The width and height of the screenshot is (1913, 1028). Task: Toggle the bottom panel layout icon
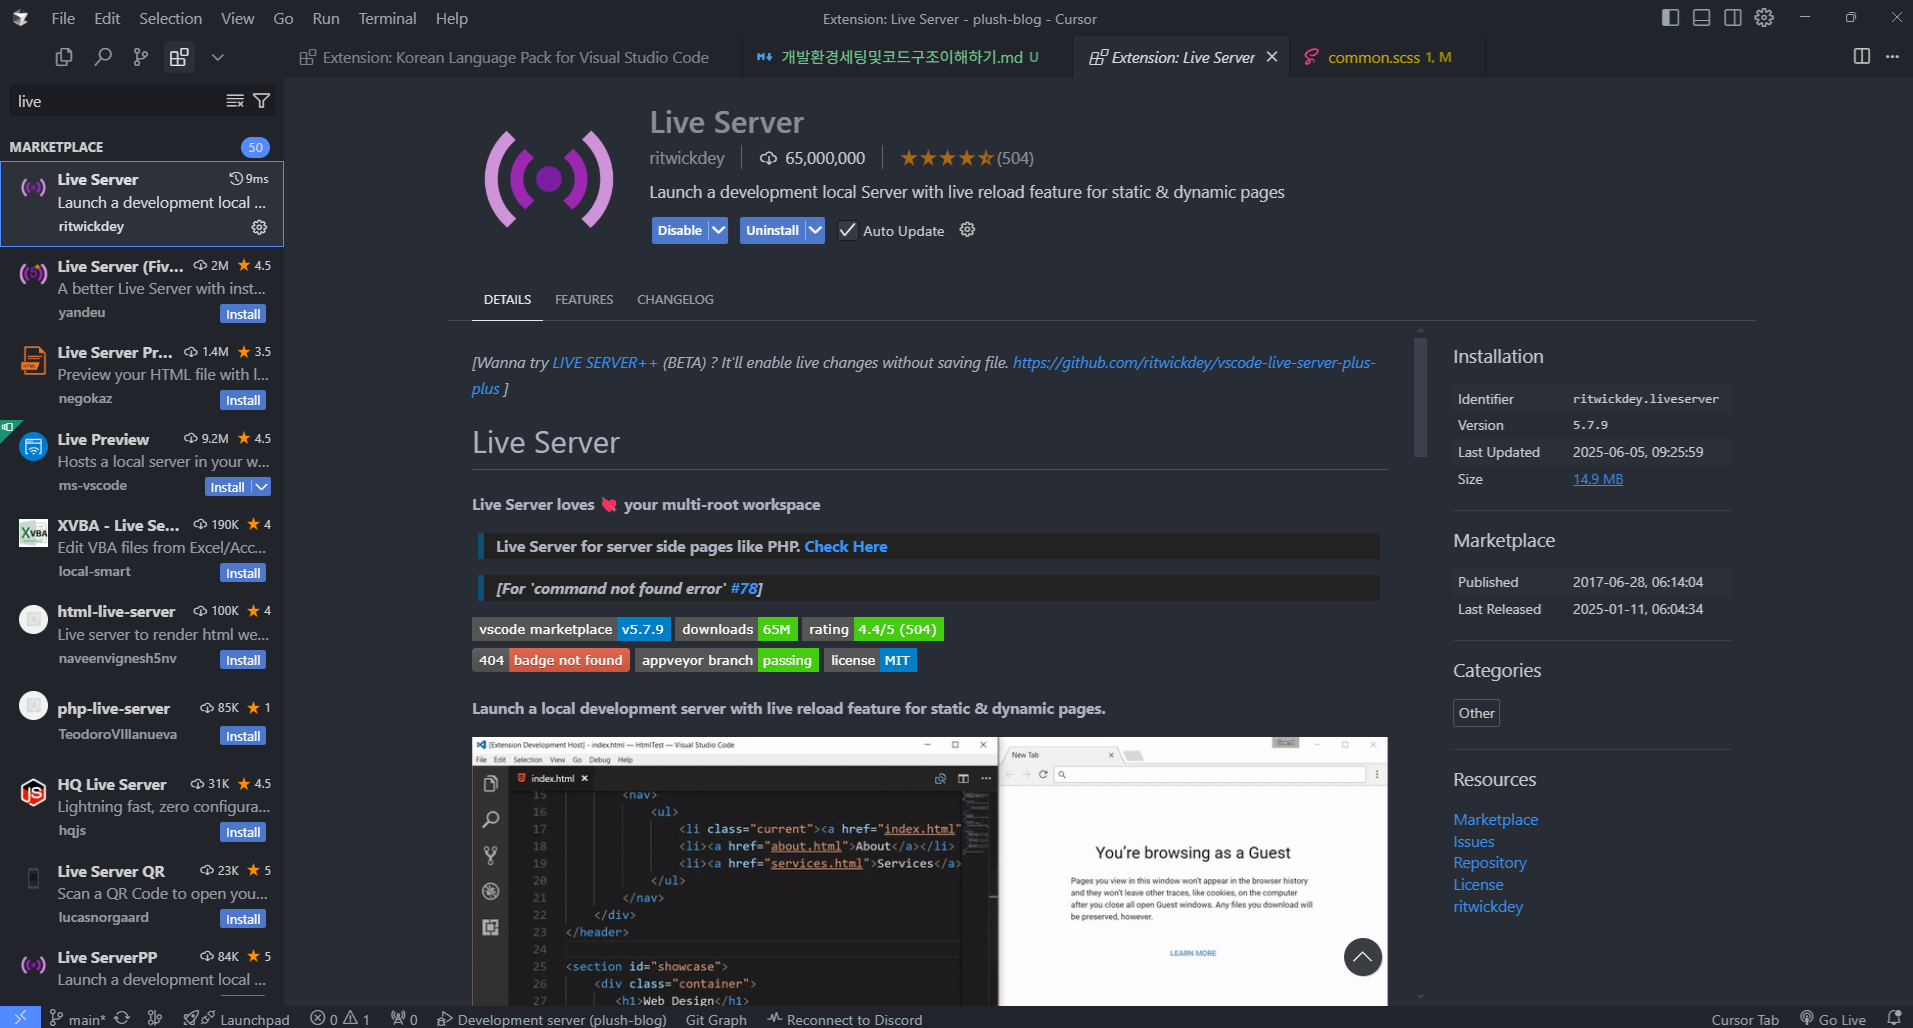click(x=1701, y=18)
